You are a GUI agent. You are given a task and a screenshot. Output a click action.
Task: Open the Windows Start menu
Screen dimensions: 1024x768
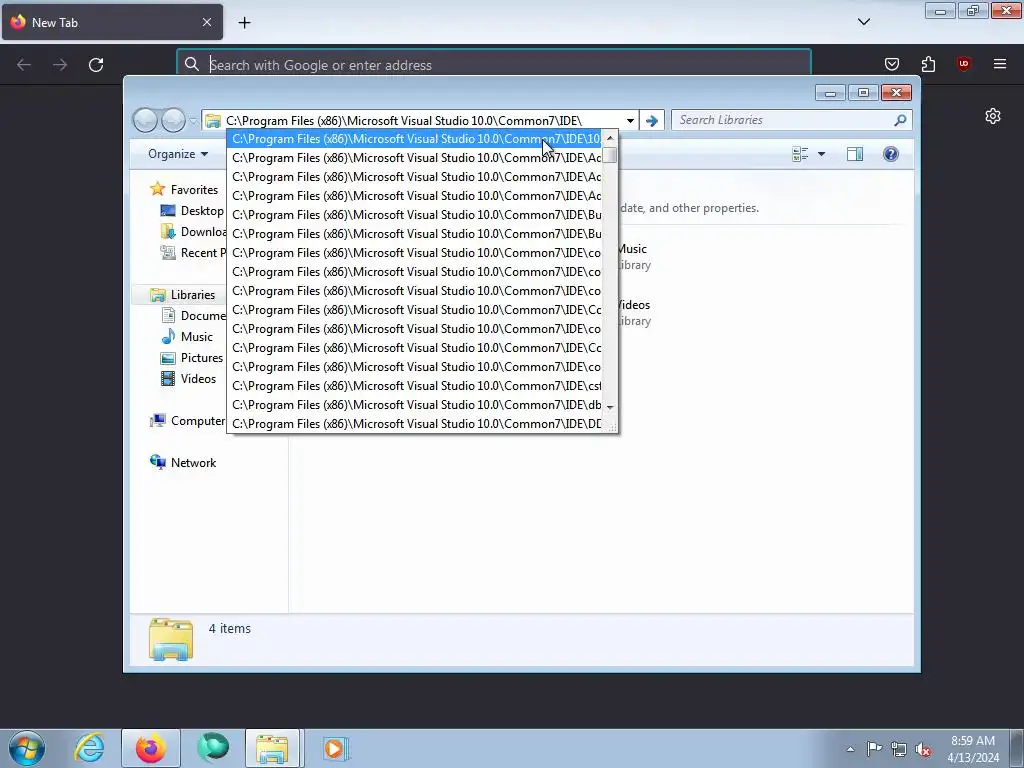[27, 748]
